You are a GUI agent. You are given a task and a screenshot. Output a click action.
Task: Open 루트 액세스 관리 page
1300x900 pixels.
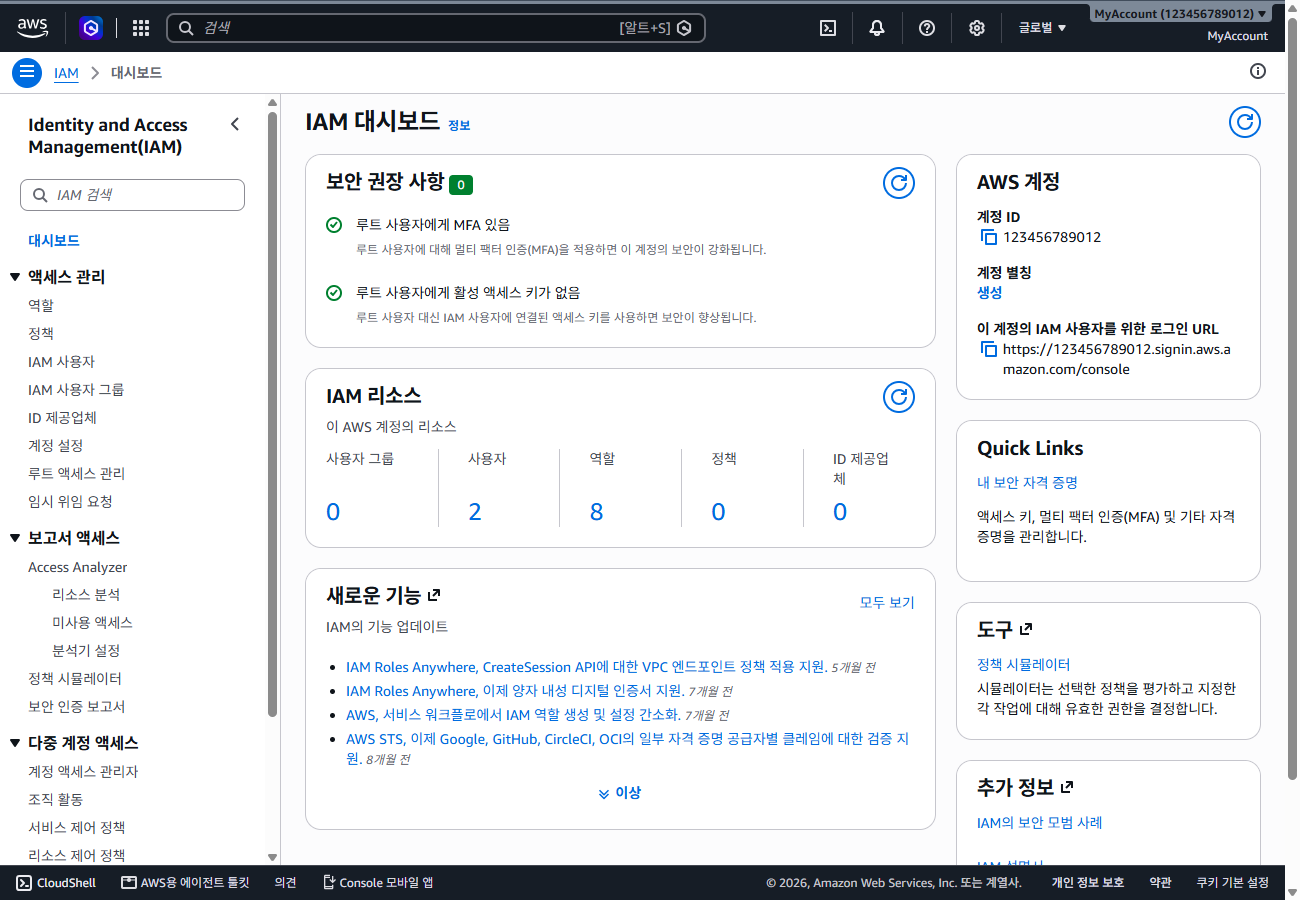pyautogui.click(x=77, y=473)
